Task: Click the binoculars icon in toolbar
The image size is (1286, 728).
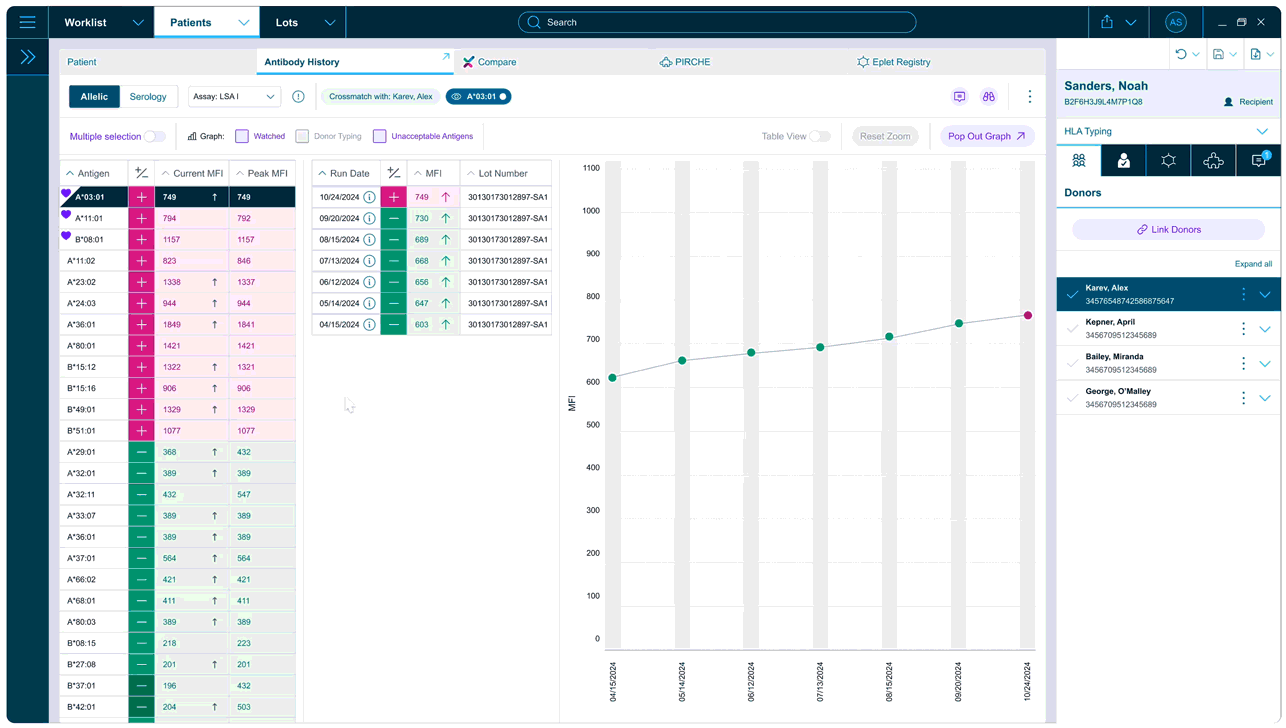Action: (x=988, y=97)
